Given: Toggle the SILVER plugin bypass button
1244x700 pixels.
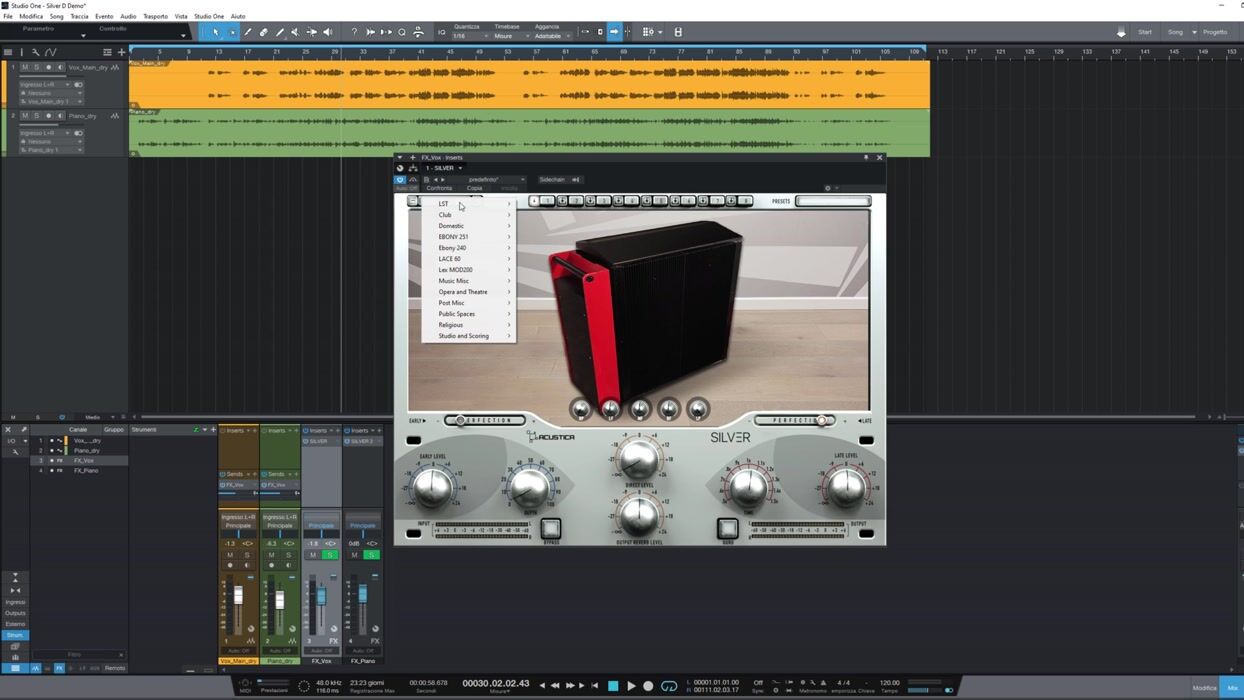Looking at the screenshot, I should 550,528.
